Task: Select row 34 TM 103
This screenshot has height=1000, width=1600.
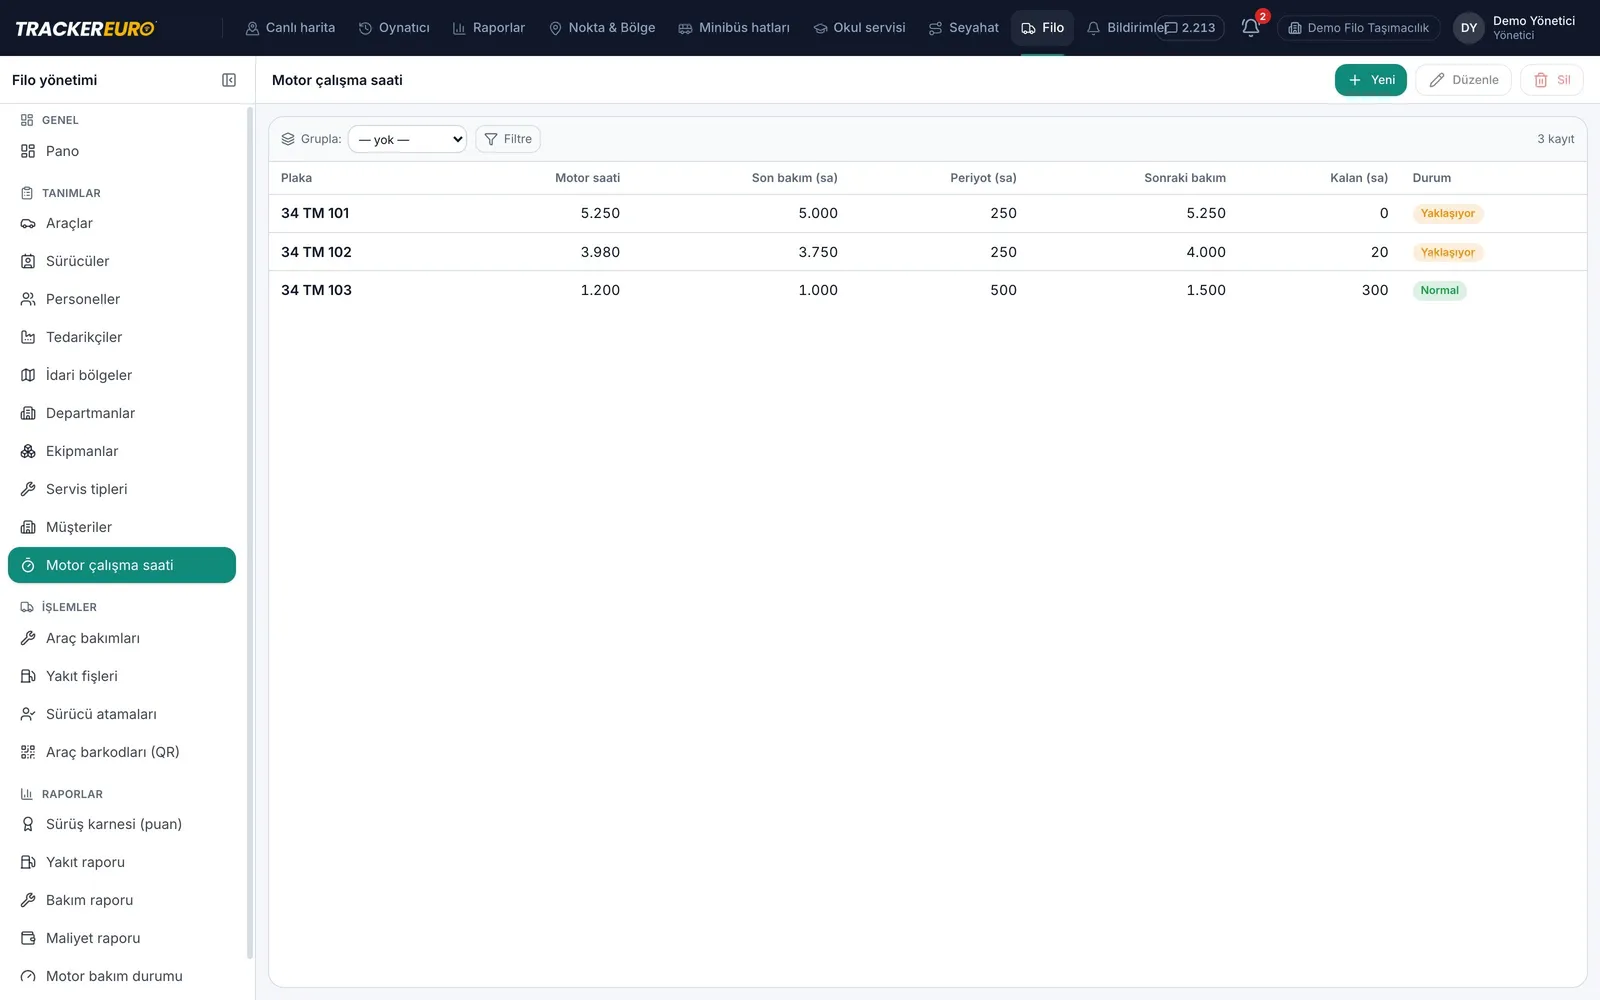Action: [x=927, y=290]
